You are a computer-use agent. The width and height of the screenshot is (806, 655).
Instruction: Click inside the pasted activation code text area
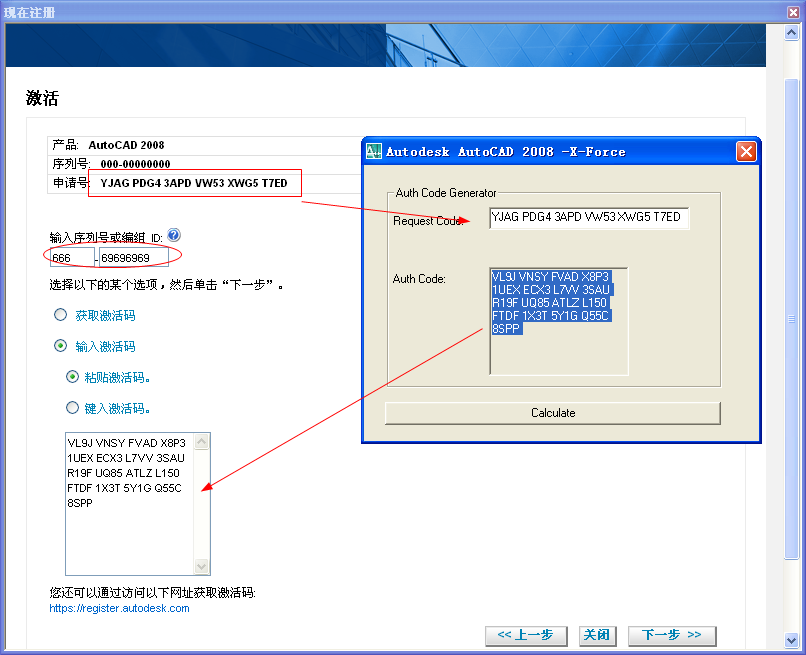pyautogui.click(x=130, y=504)
